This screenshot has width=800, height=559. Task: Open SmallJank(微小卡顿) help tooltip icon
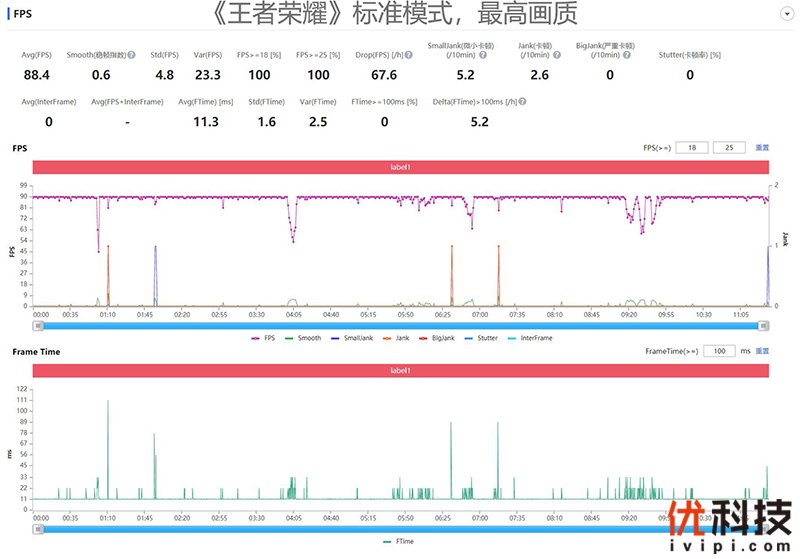point(483,56)
